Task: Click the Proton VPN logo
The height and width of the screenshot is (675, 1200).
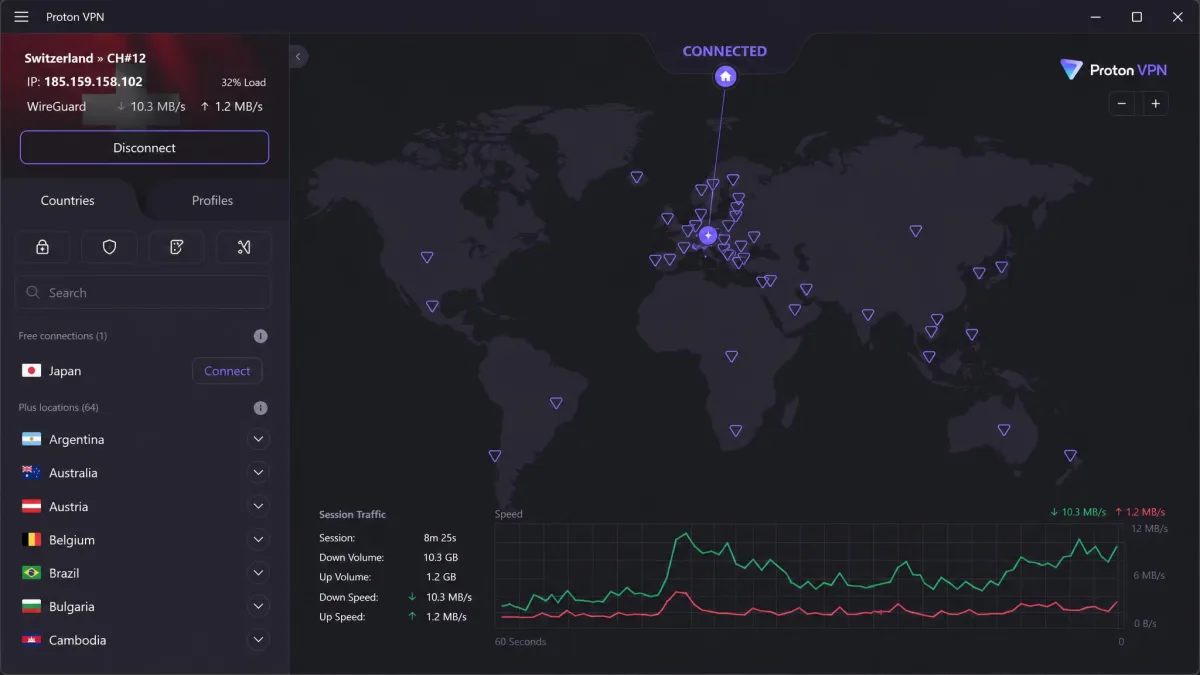Action: [1113, 70]
